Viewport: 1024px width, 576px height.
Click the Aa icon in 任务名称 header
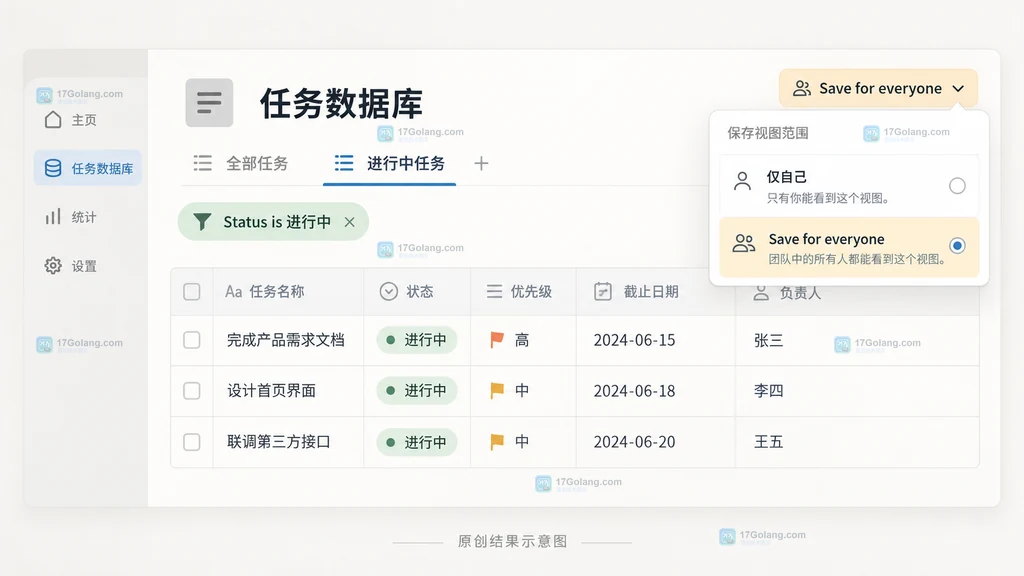(234, 291)
